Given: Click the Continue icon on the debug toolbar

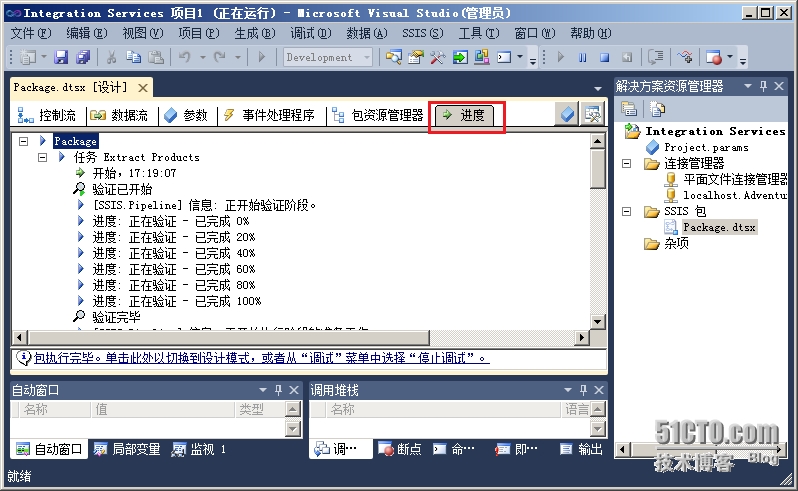Looking at the screenshot, I should 560,57.
